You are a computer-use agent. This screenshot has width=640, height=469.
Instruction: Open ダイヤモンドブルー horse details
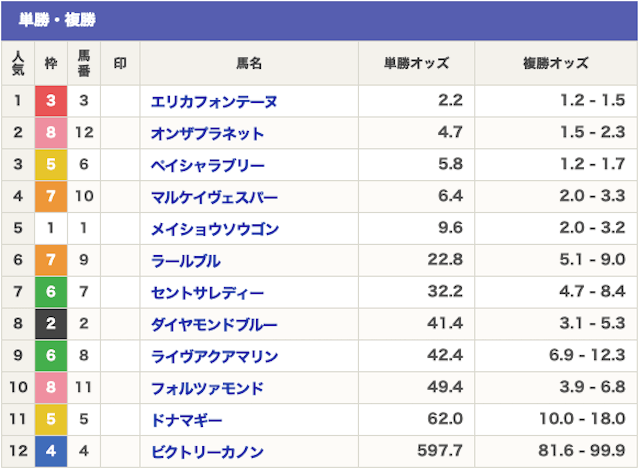pyautogui.click(x=214, y=324)
